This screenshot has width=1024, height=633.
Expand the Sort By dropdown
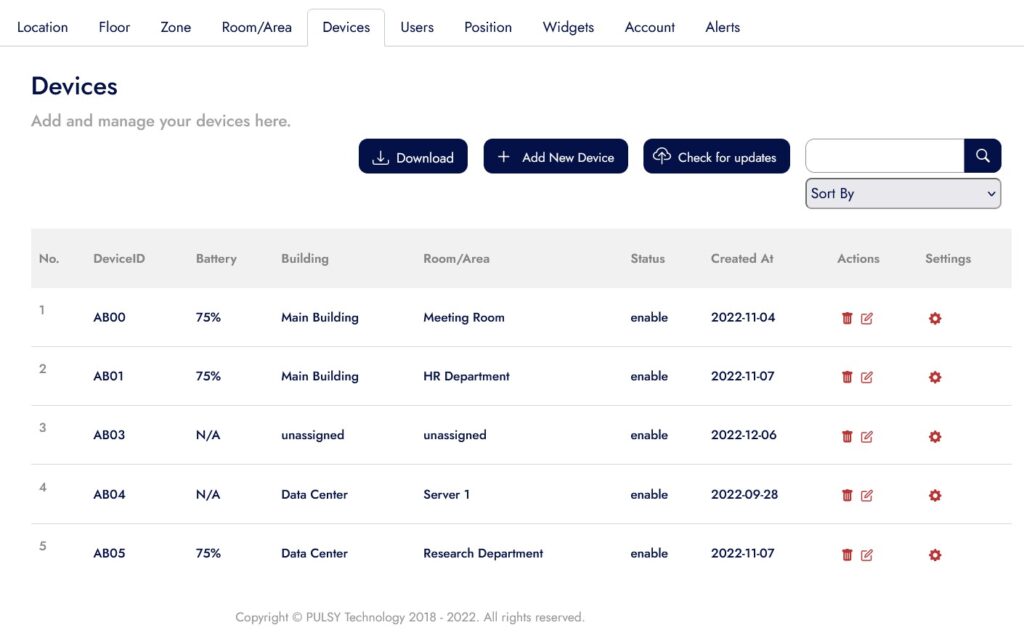[902, 194]
